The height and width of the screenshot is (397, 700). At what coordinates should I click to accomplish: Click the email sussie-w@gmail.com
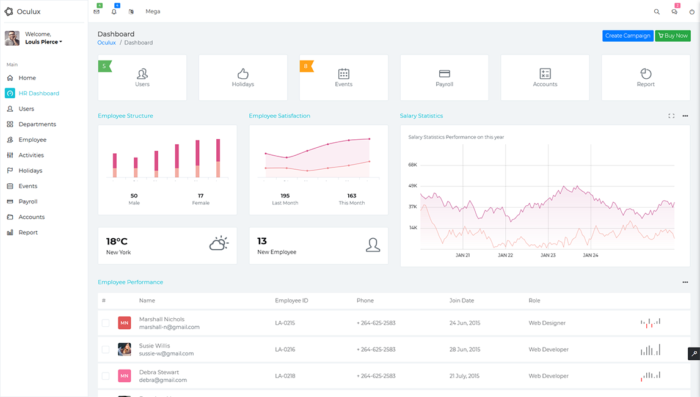pyautogui.click(x=167, y=353)
